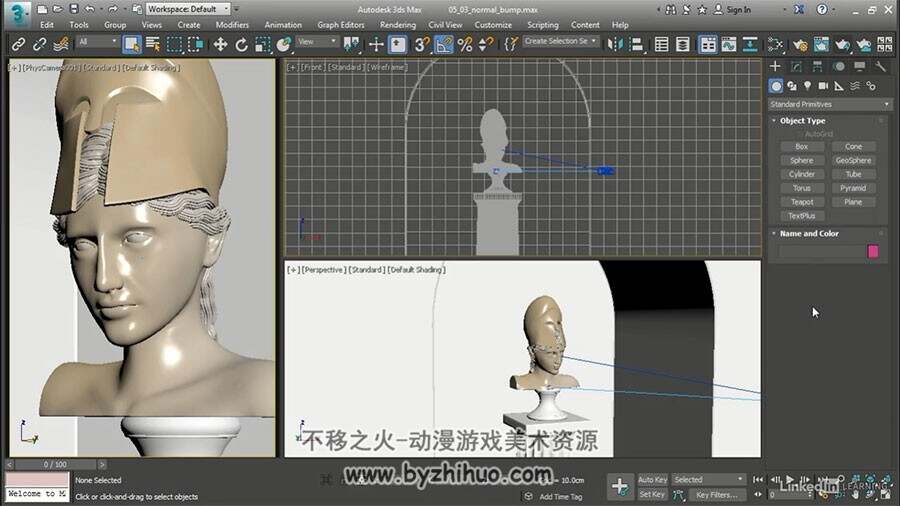This screenshot has height=506, width=900.
Task: Open the Selected key mode dropdown
Action: [x=708, y=479]
